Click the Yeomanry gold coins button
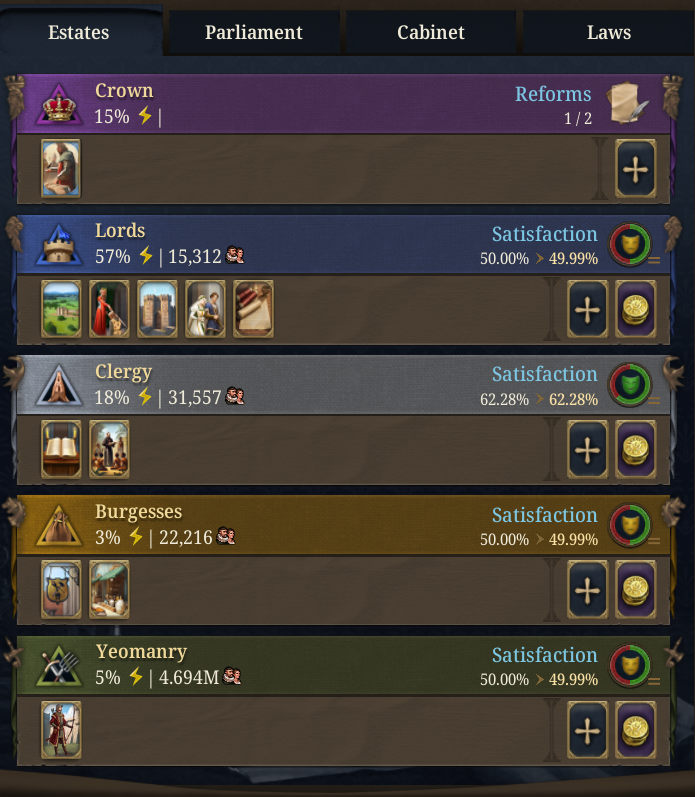Image resolution: width=695 pixels, height=797 pixels. pos(636,730)
